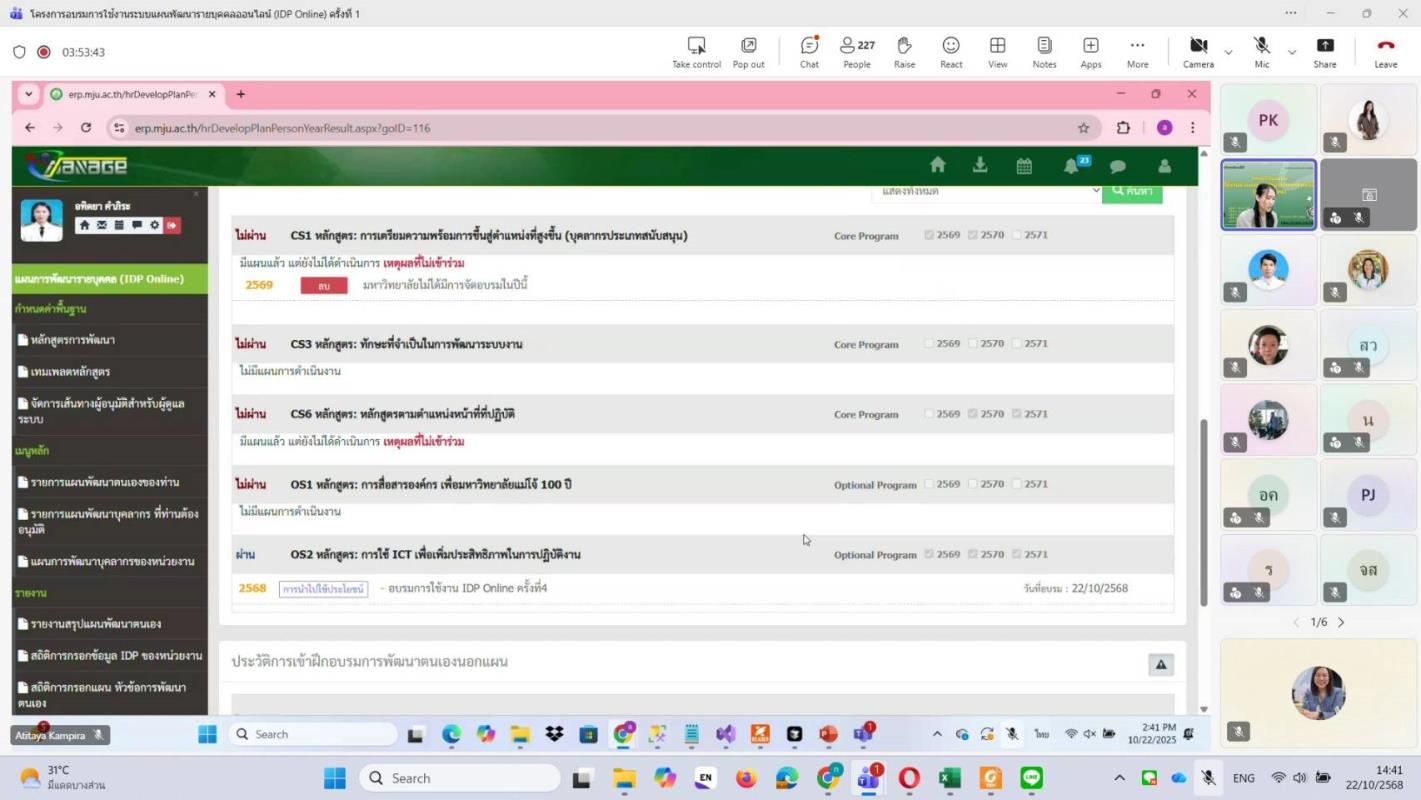Screen dimensions: 1421x800
Task: Open the React emoji menu
Action: tap(951, 52)
